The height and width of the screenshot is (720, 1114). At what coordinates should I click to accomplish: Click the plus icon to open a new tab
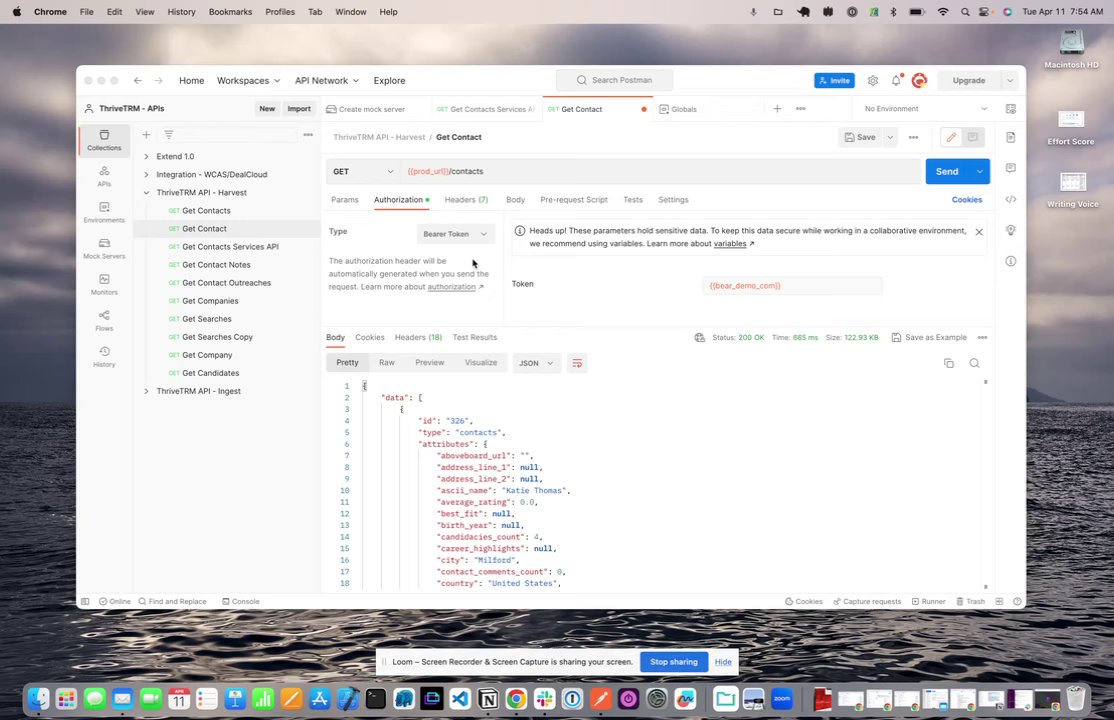(x=777, y=109)
